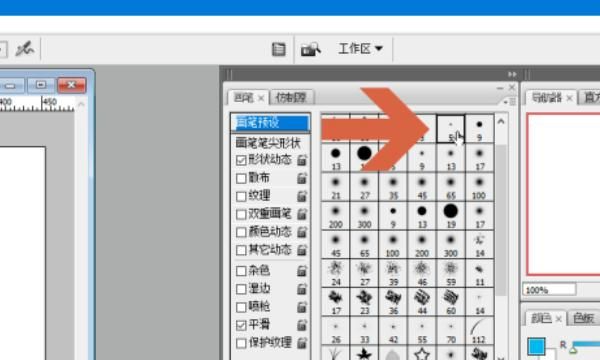The height and width of the screenshot is (360, 600).
Task: Select the size 5 brush preset
Action: coord(451,129)
